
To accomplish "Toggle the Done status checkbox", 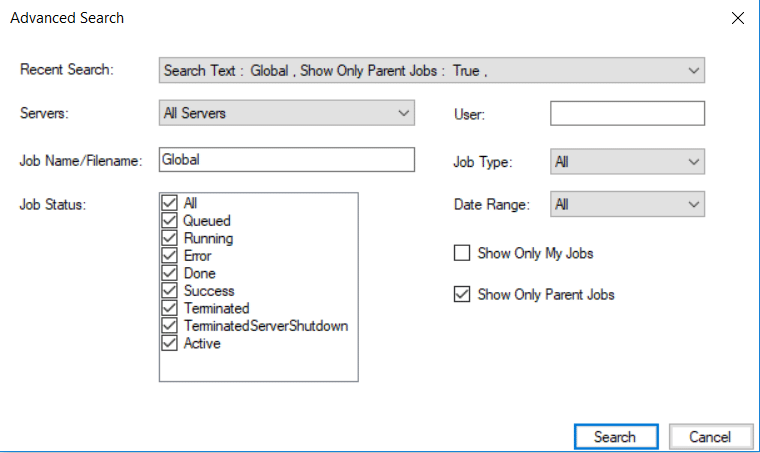I will (169, 273).
